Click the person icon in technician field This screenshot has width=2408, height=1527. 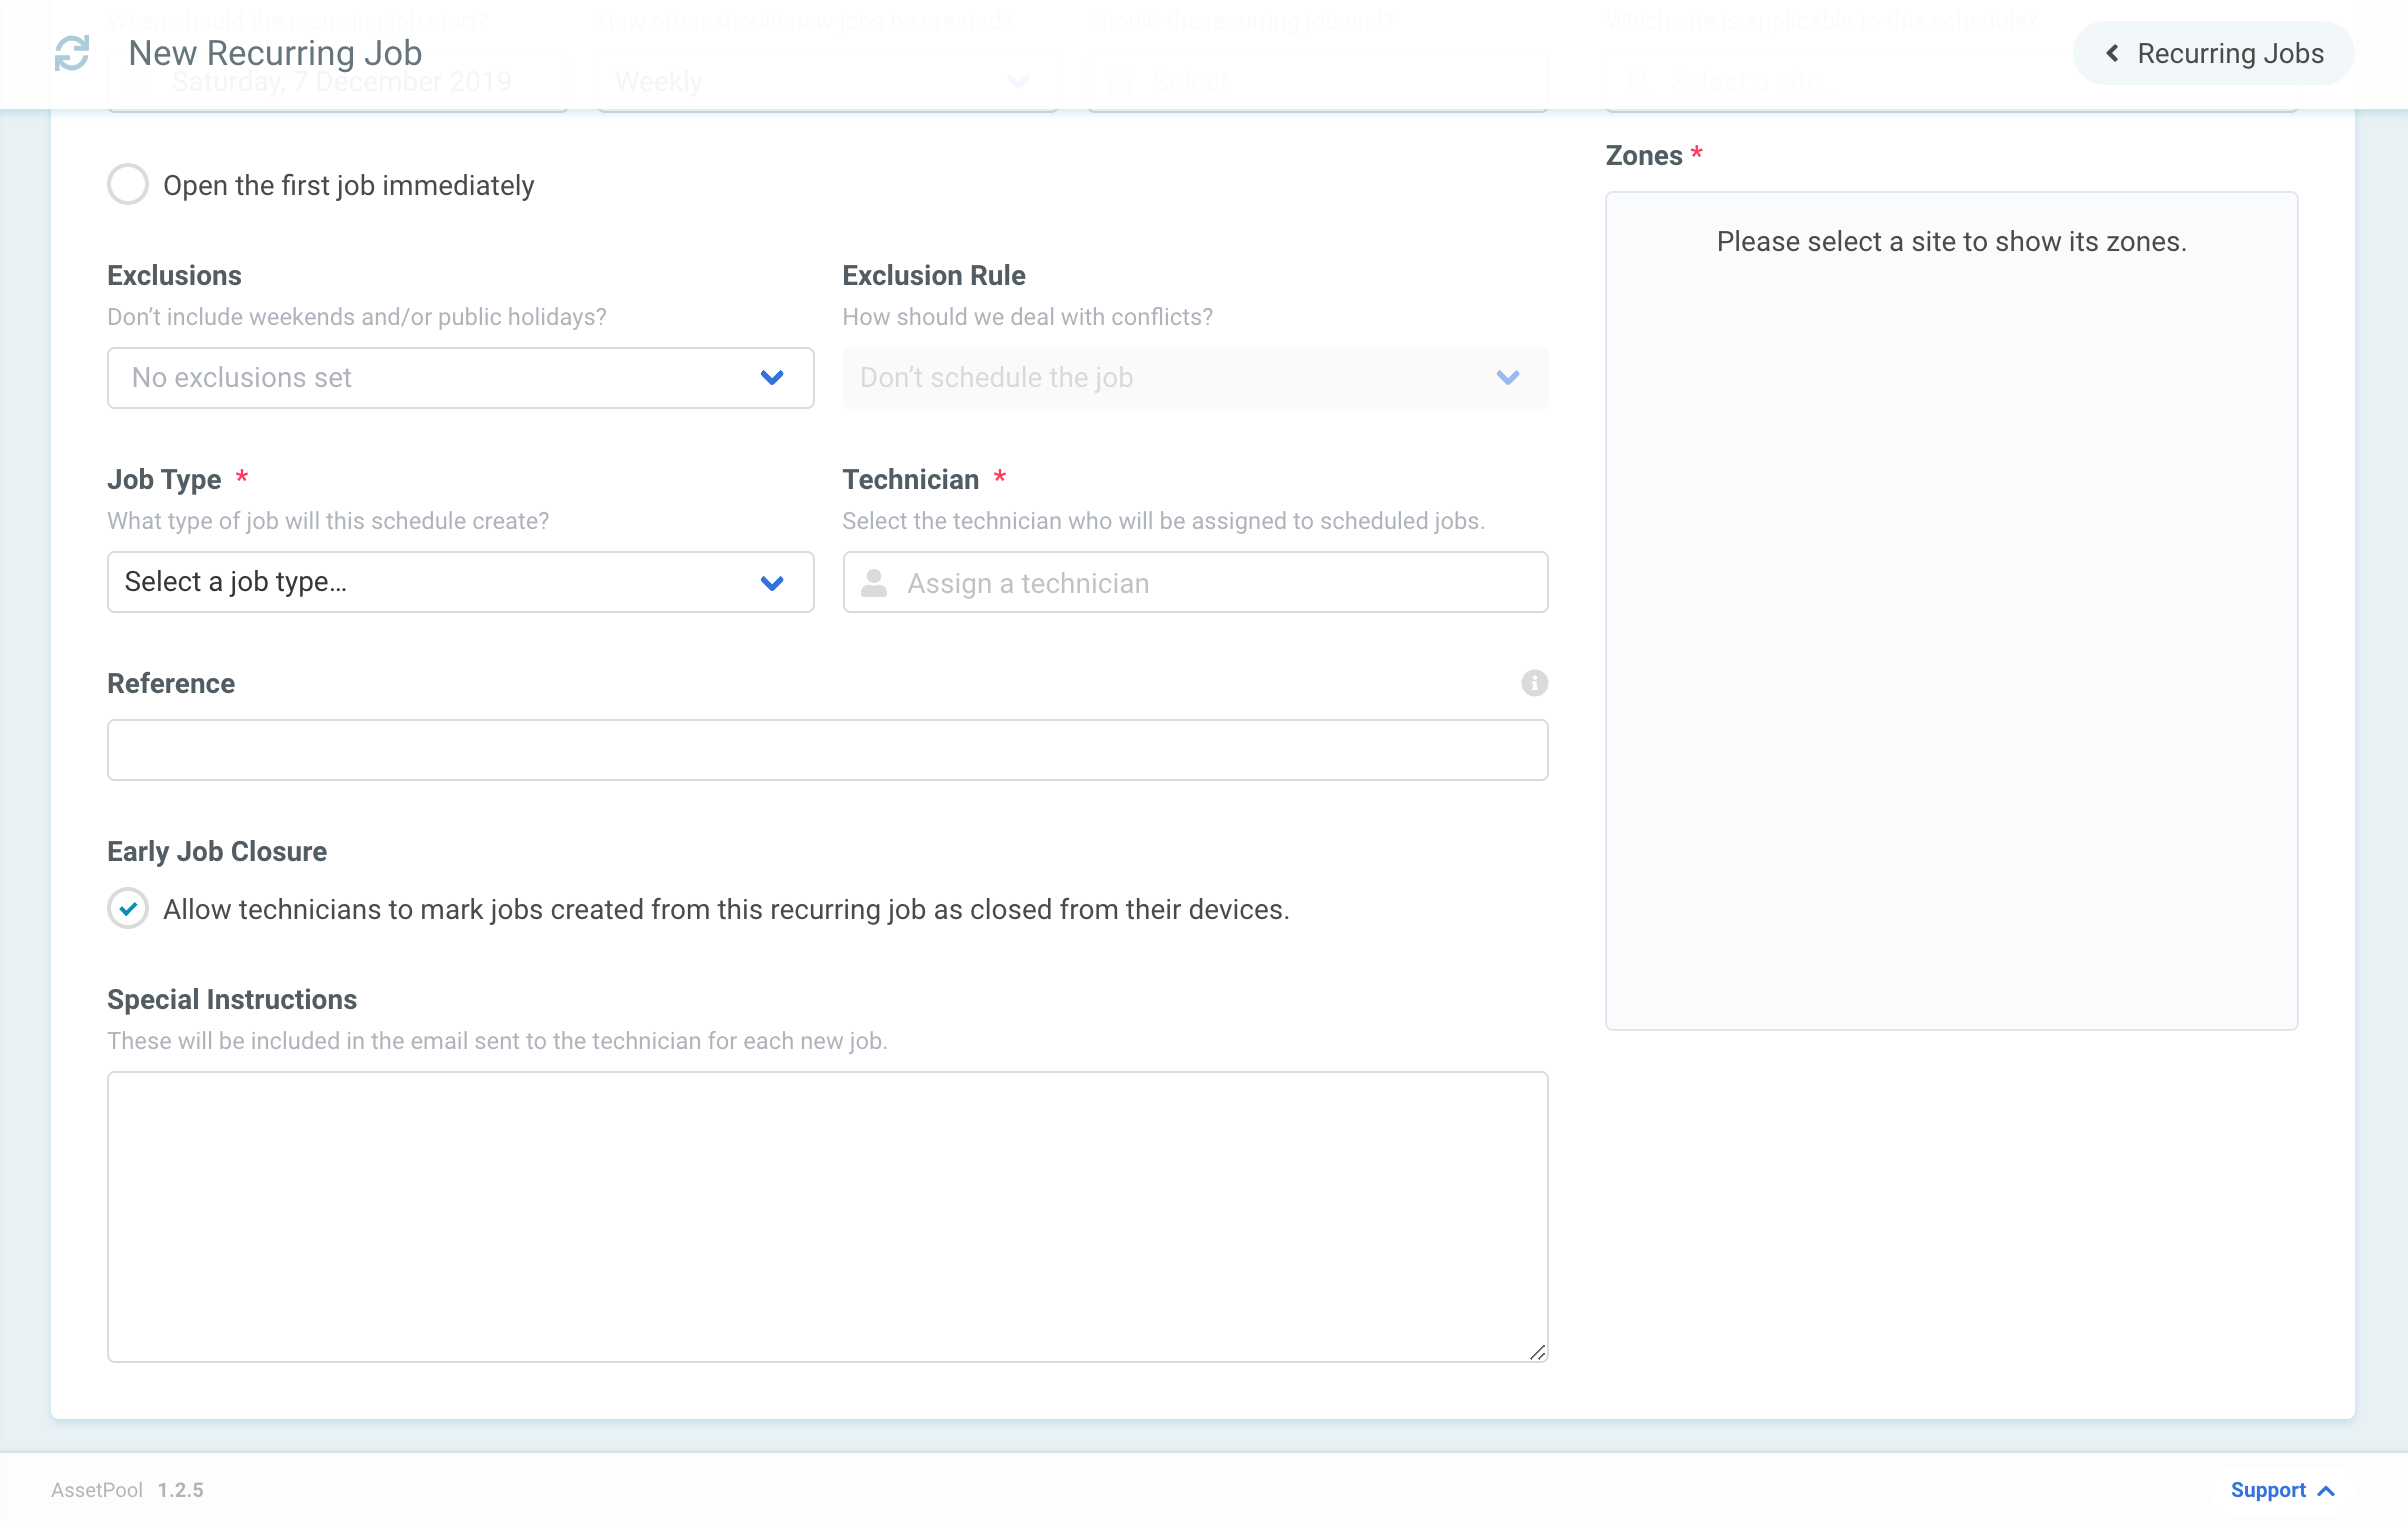[x=874, y=583]
